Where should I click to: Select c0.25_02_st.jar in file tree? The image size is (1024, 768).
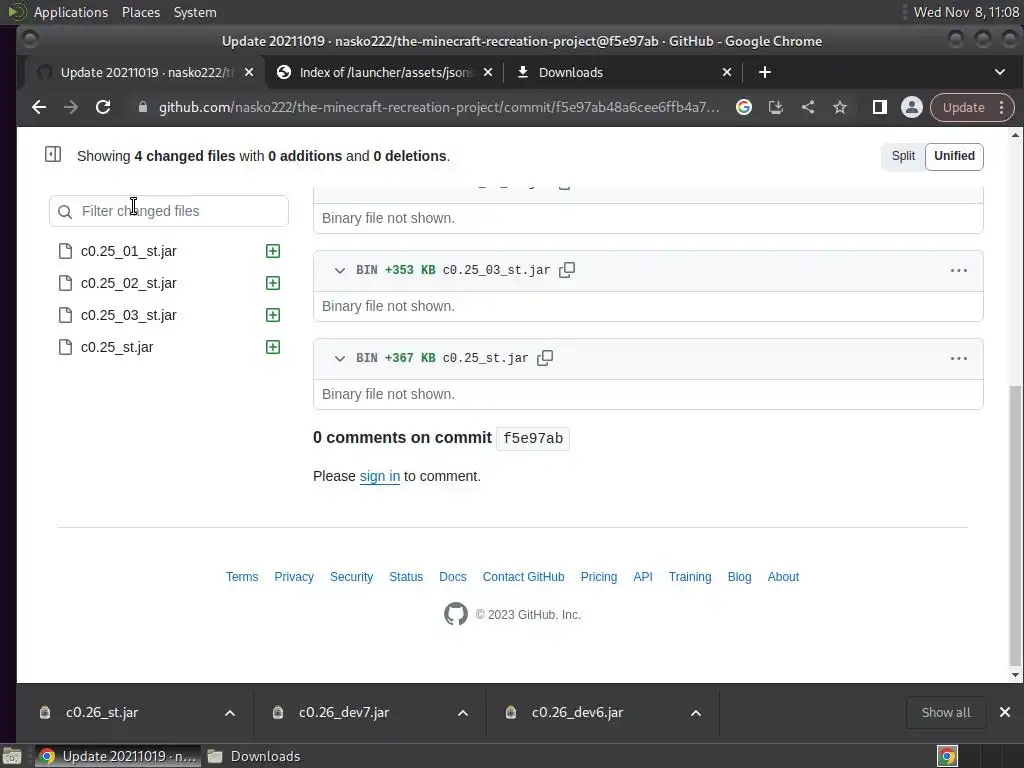pos(129,283)
